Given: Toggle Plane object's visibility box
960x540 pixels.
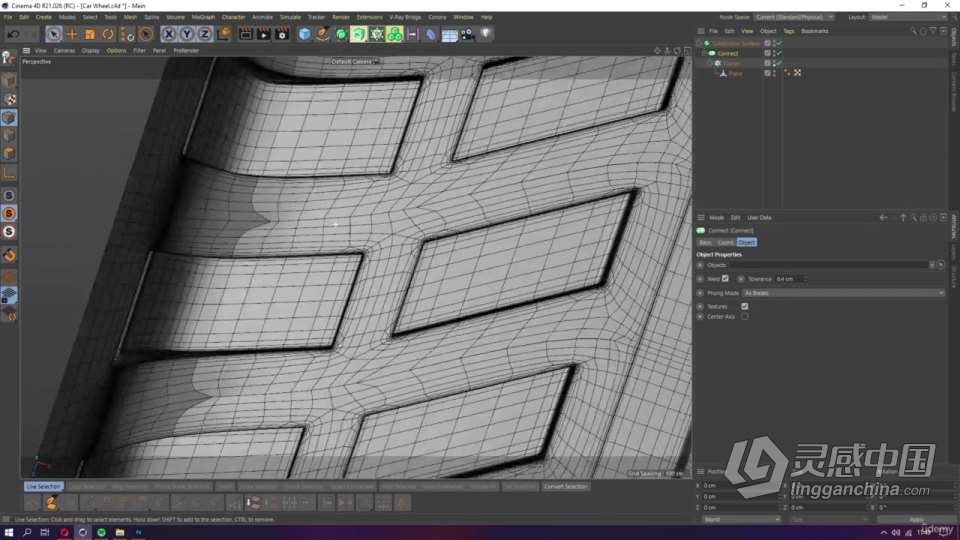Looking at the screenshot, I should point(767,73).
